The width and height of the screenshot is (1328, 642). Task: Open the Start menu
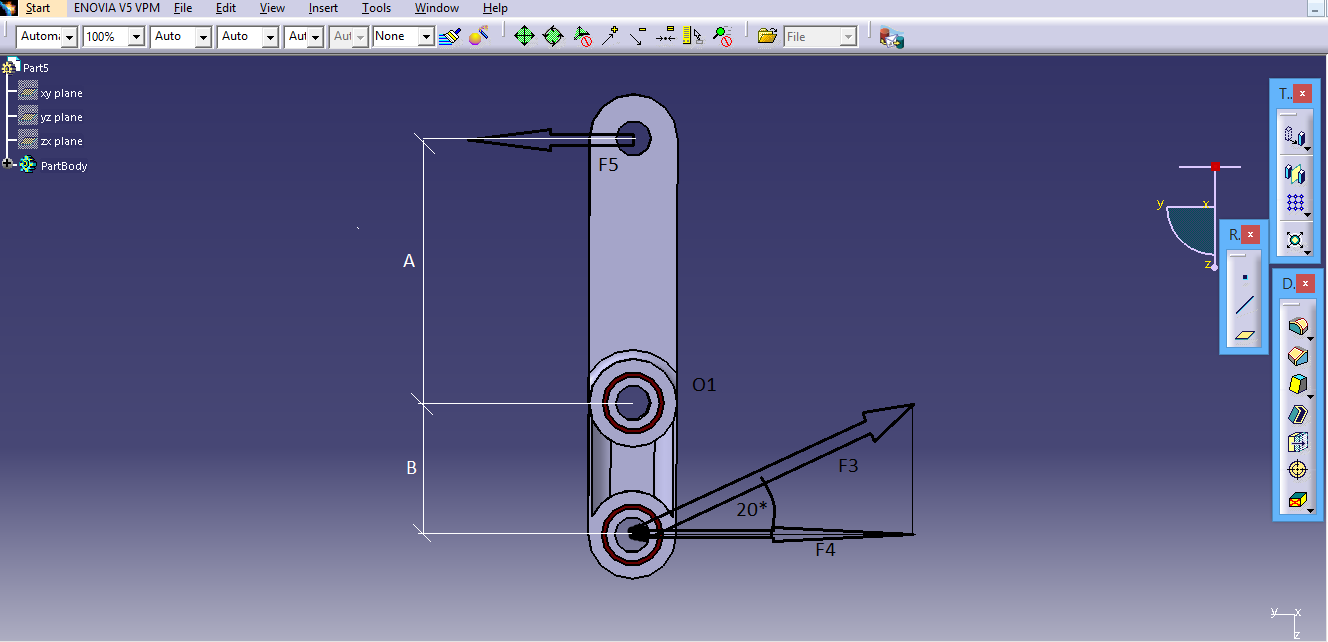click(38, 8)
